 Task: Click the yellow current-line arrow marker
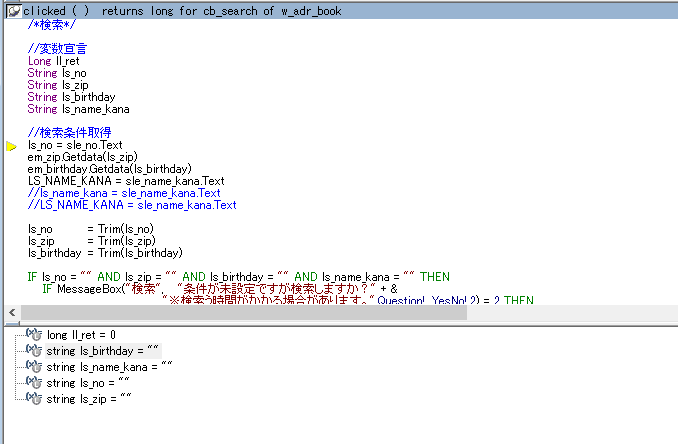pyautogui.click(x=12, y=146)
